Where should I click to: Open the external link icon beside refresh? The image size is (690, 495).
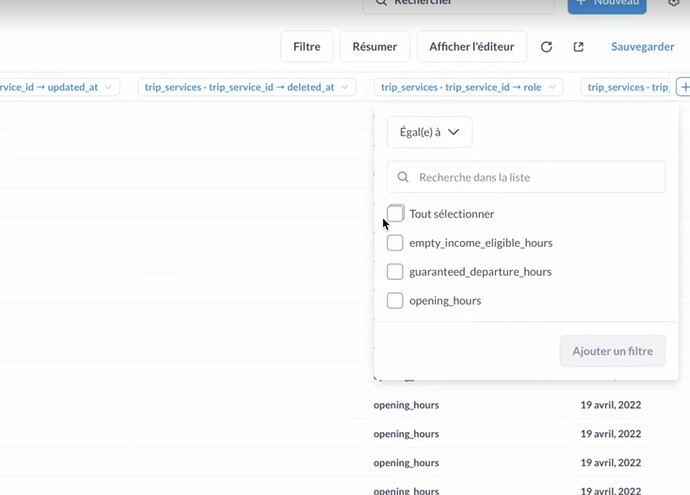[x=578, y=47]
